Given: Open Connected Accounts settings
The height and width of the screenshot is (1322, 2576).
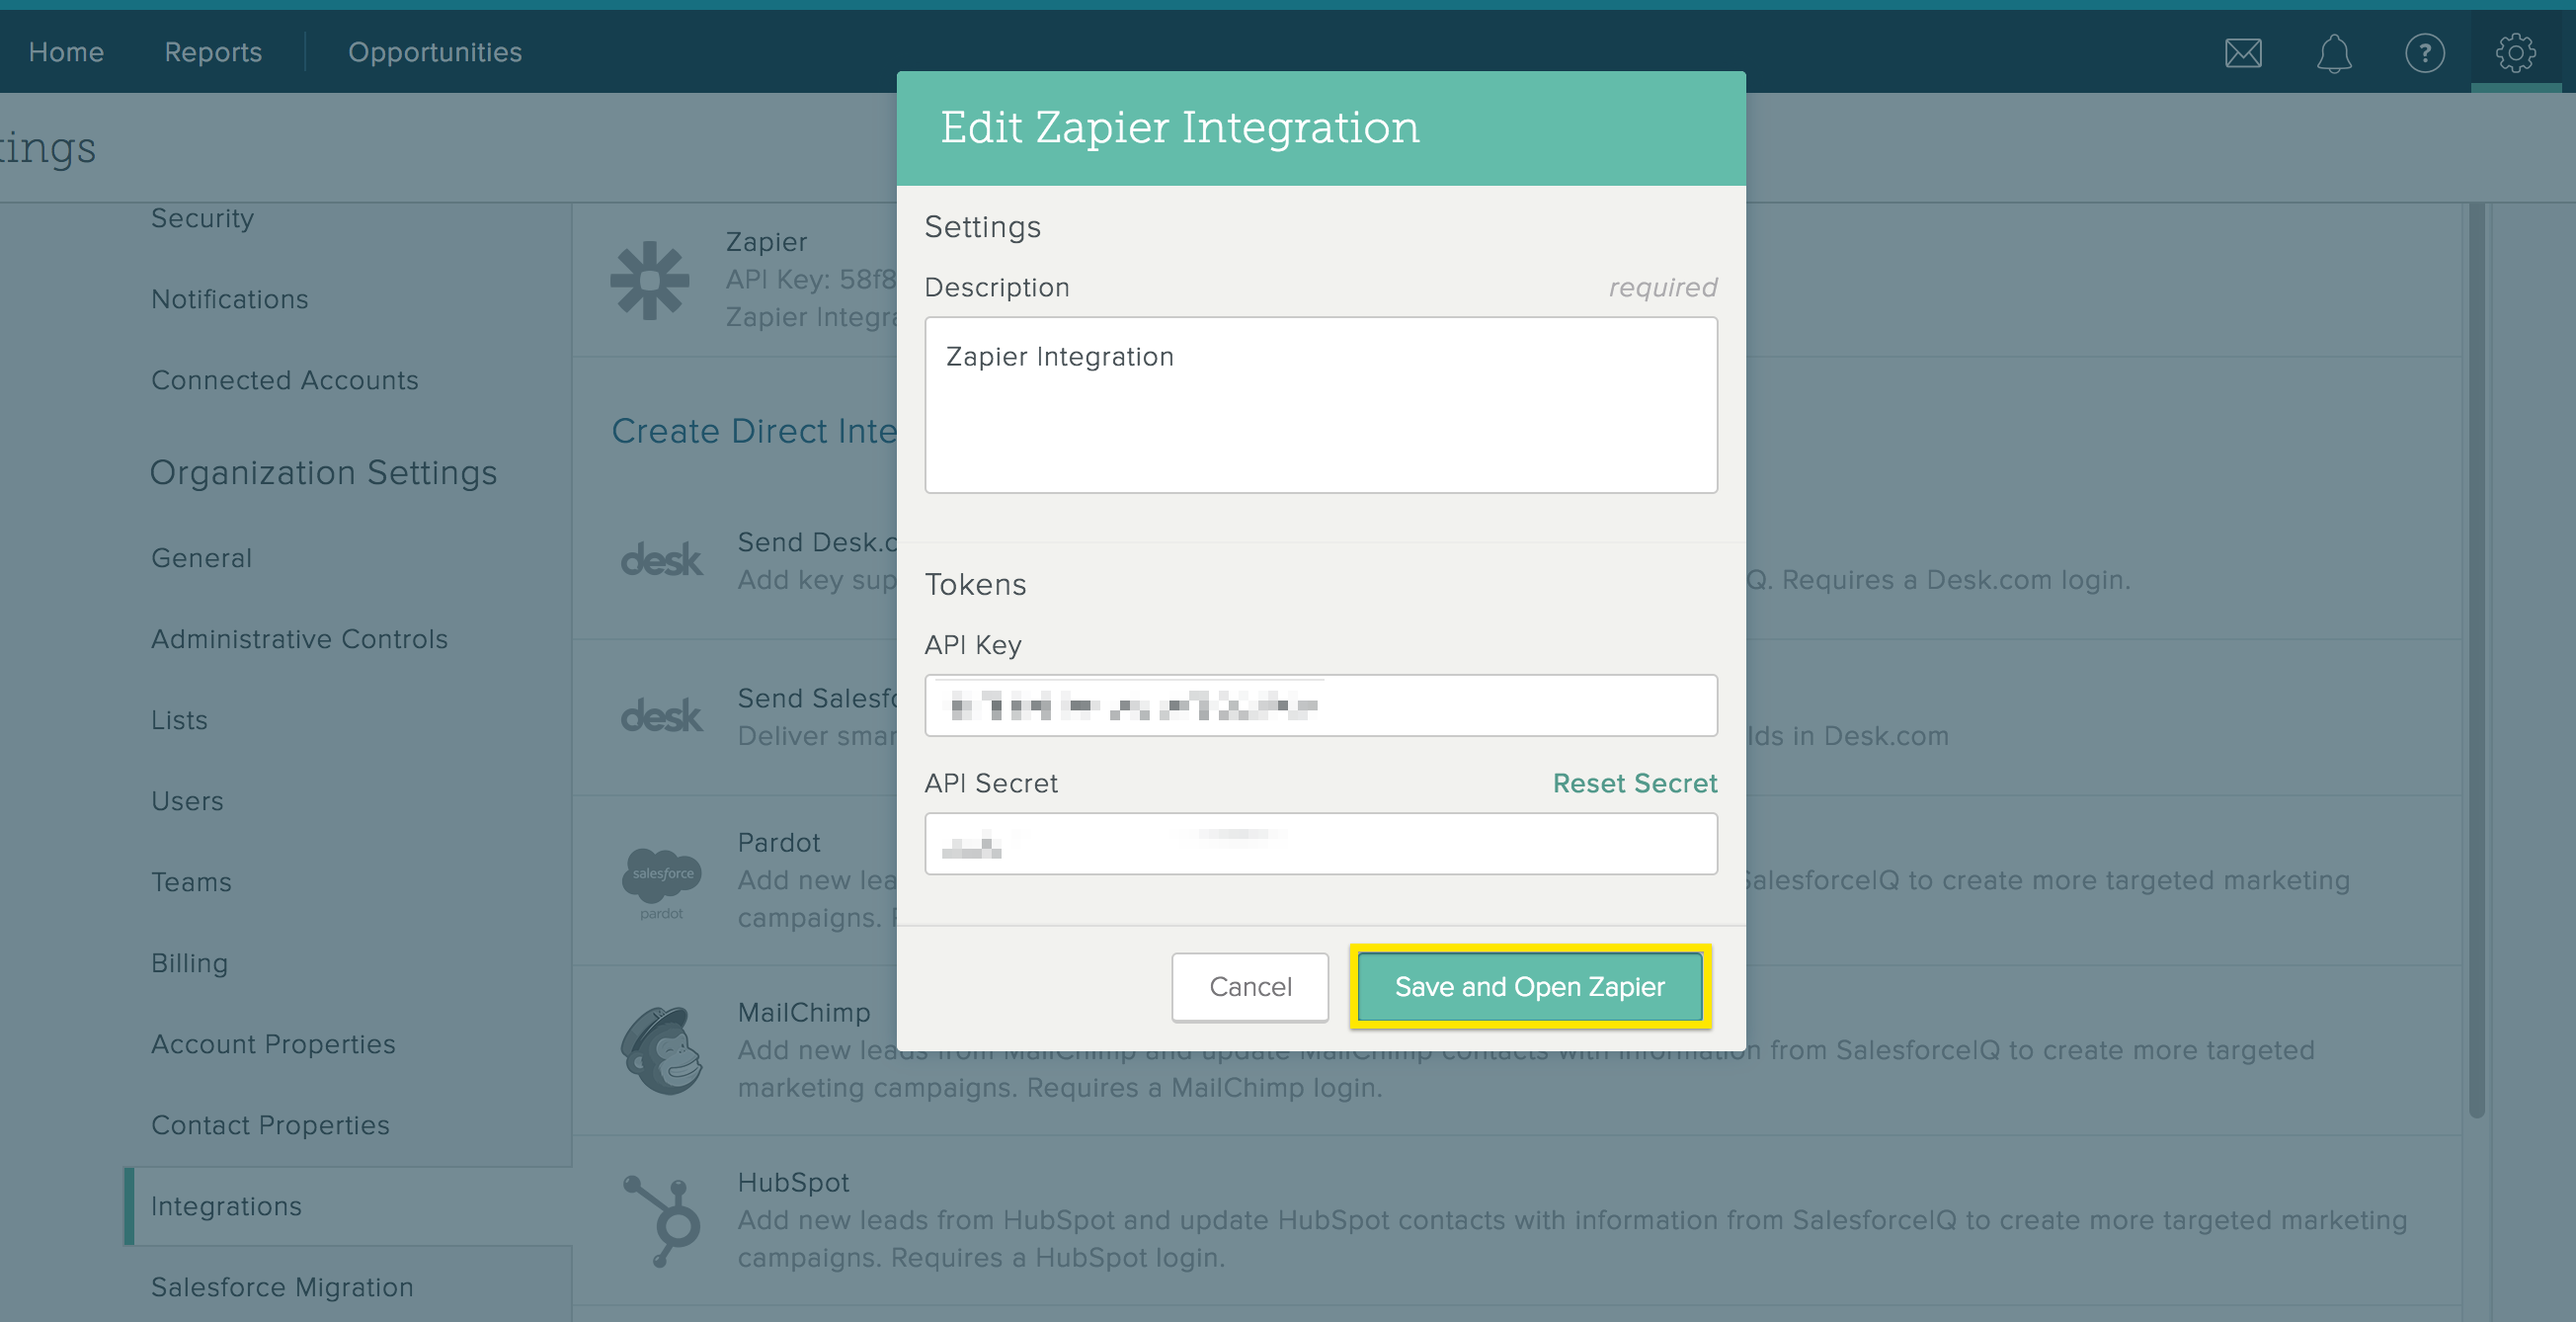Looking at the screenshot, I should click(284, 380).
